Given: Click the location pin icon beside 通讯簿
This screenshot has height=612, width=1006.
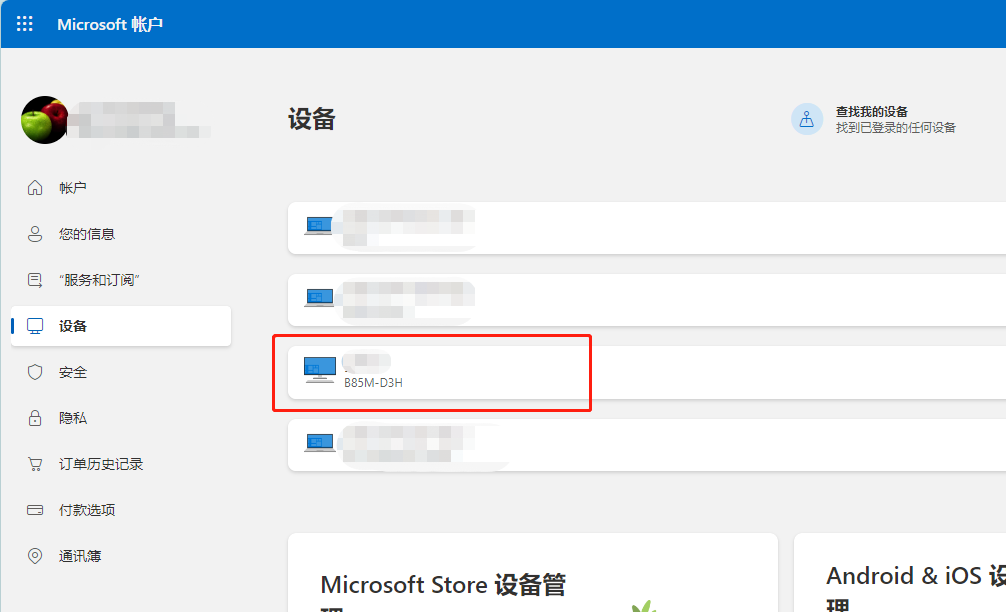Looking at the screenshot, I should (x=35, y=556).
